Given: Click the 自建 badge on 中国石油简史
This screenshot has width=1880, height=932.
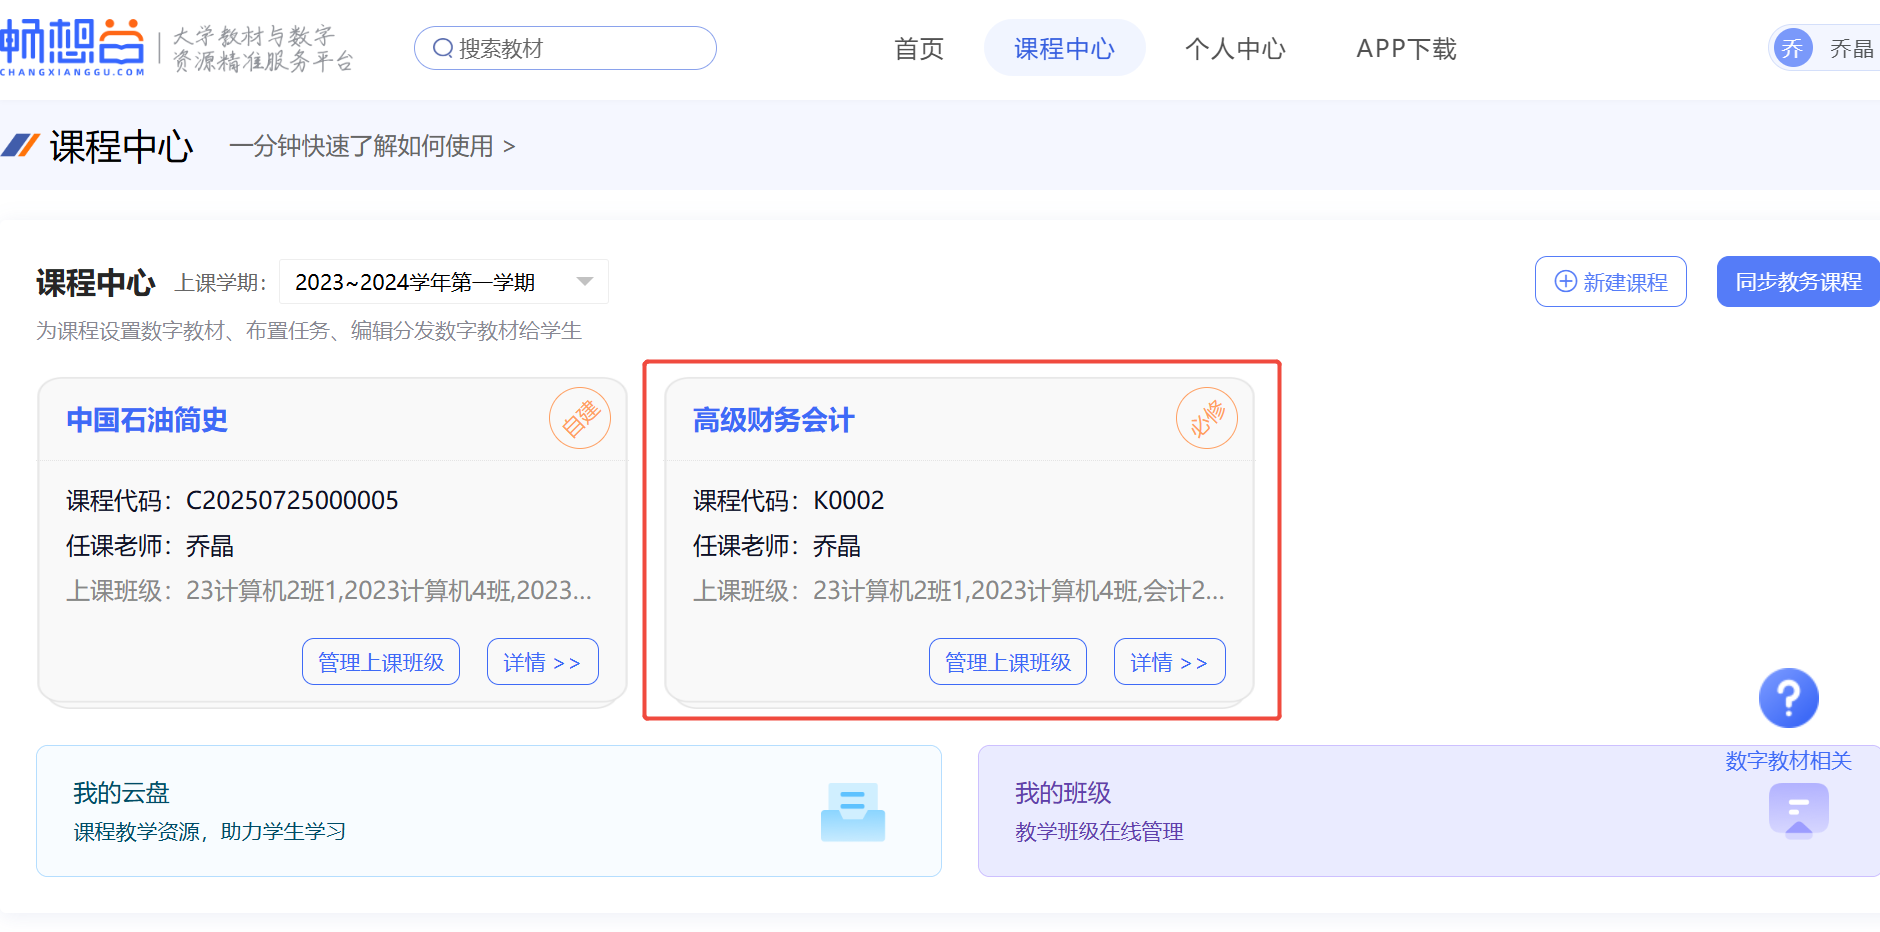Looking at the screenshot, I should [x=579, y=418].
